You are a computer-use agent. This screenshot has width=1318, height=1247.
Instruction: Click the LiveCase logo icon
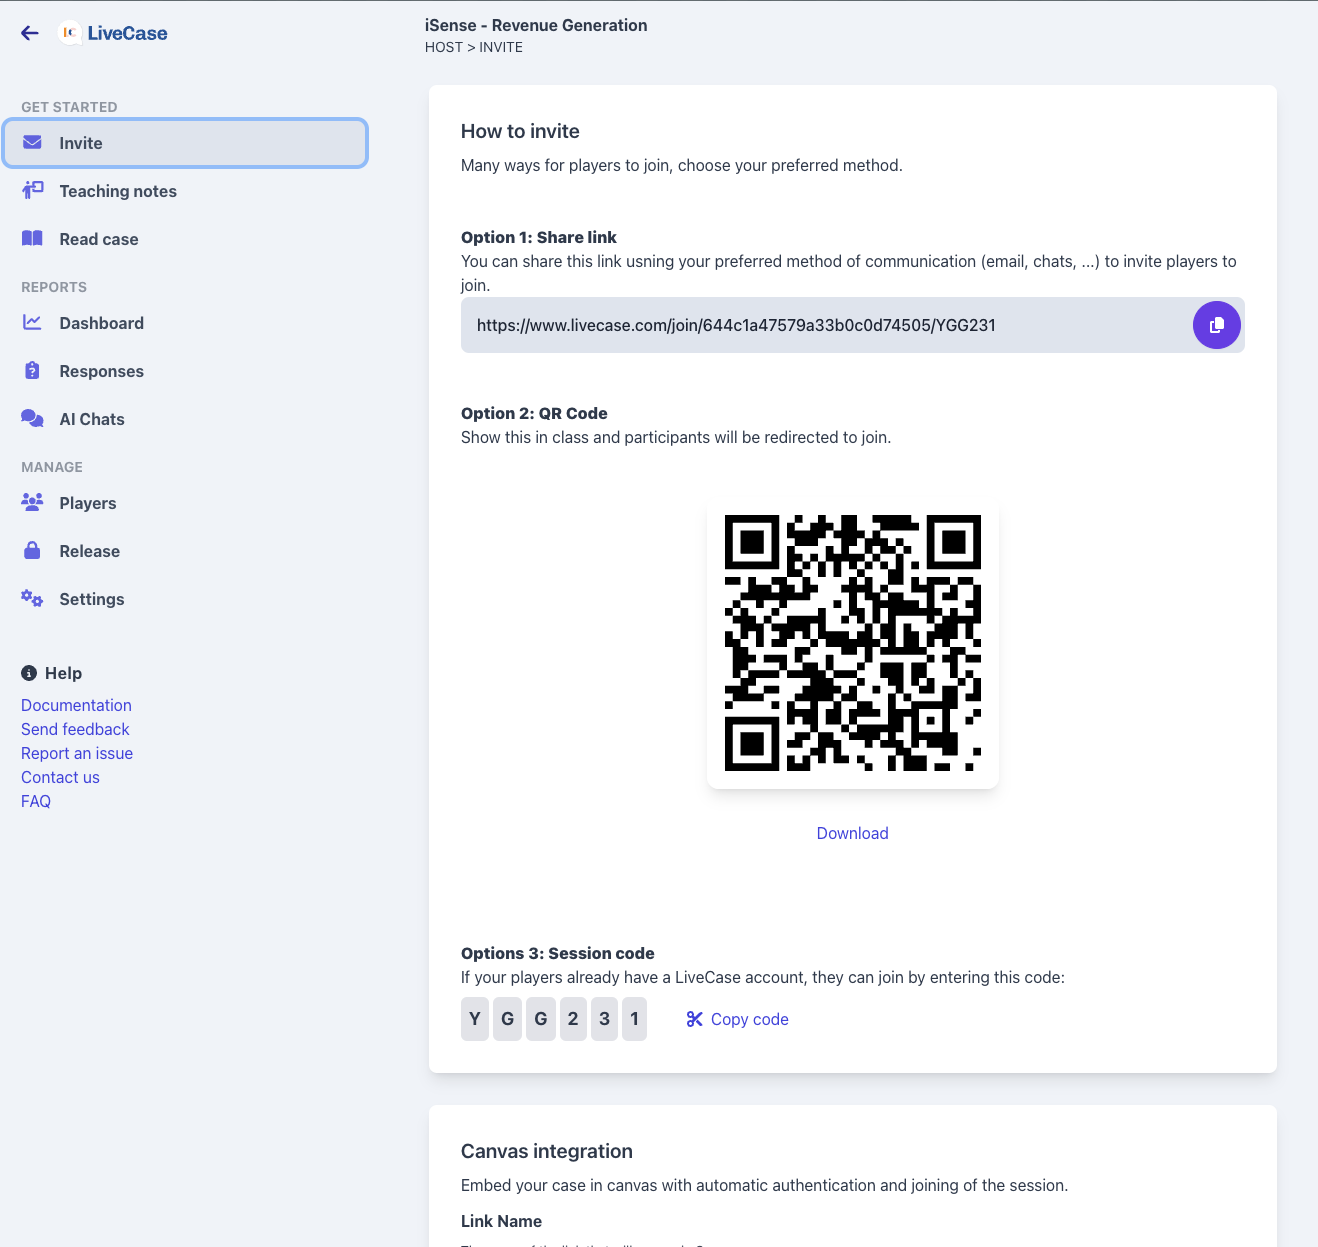click(69, 33)
